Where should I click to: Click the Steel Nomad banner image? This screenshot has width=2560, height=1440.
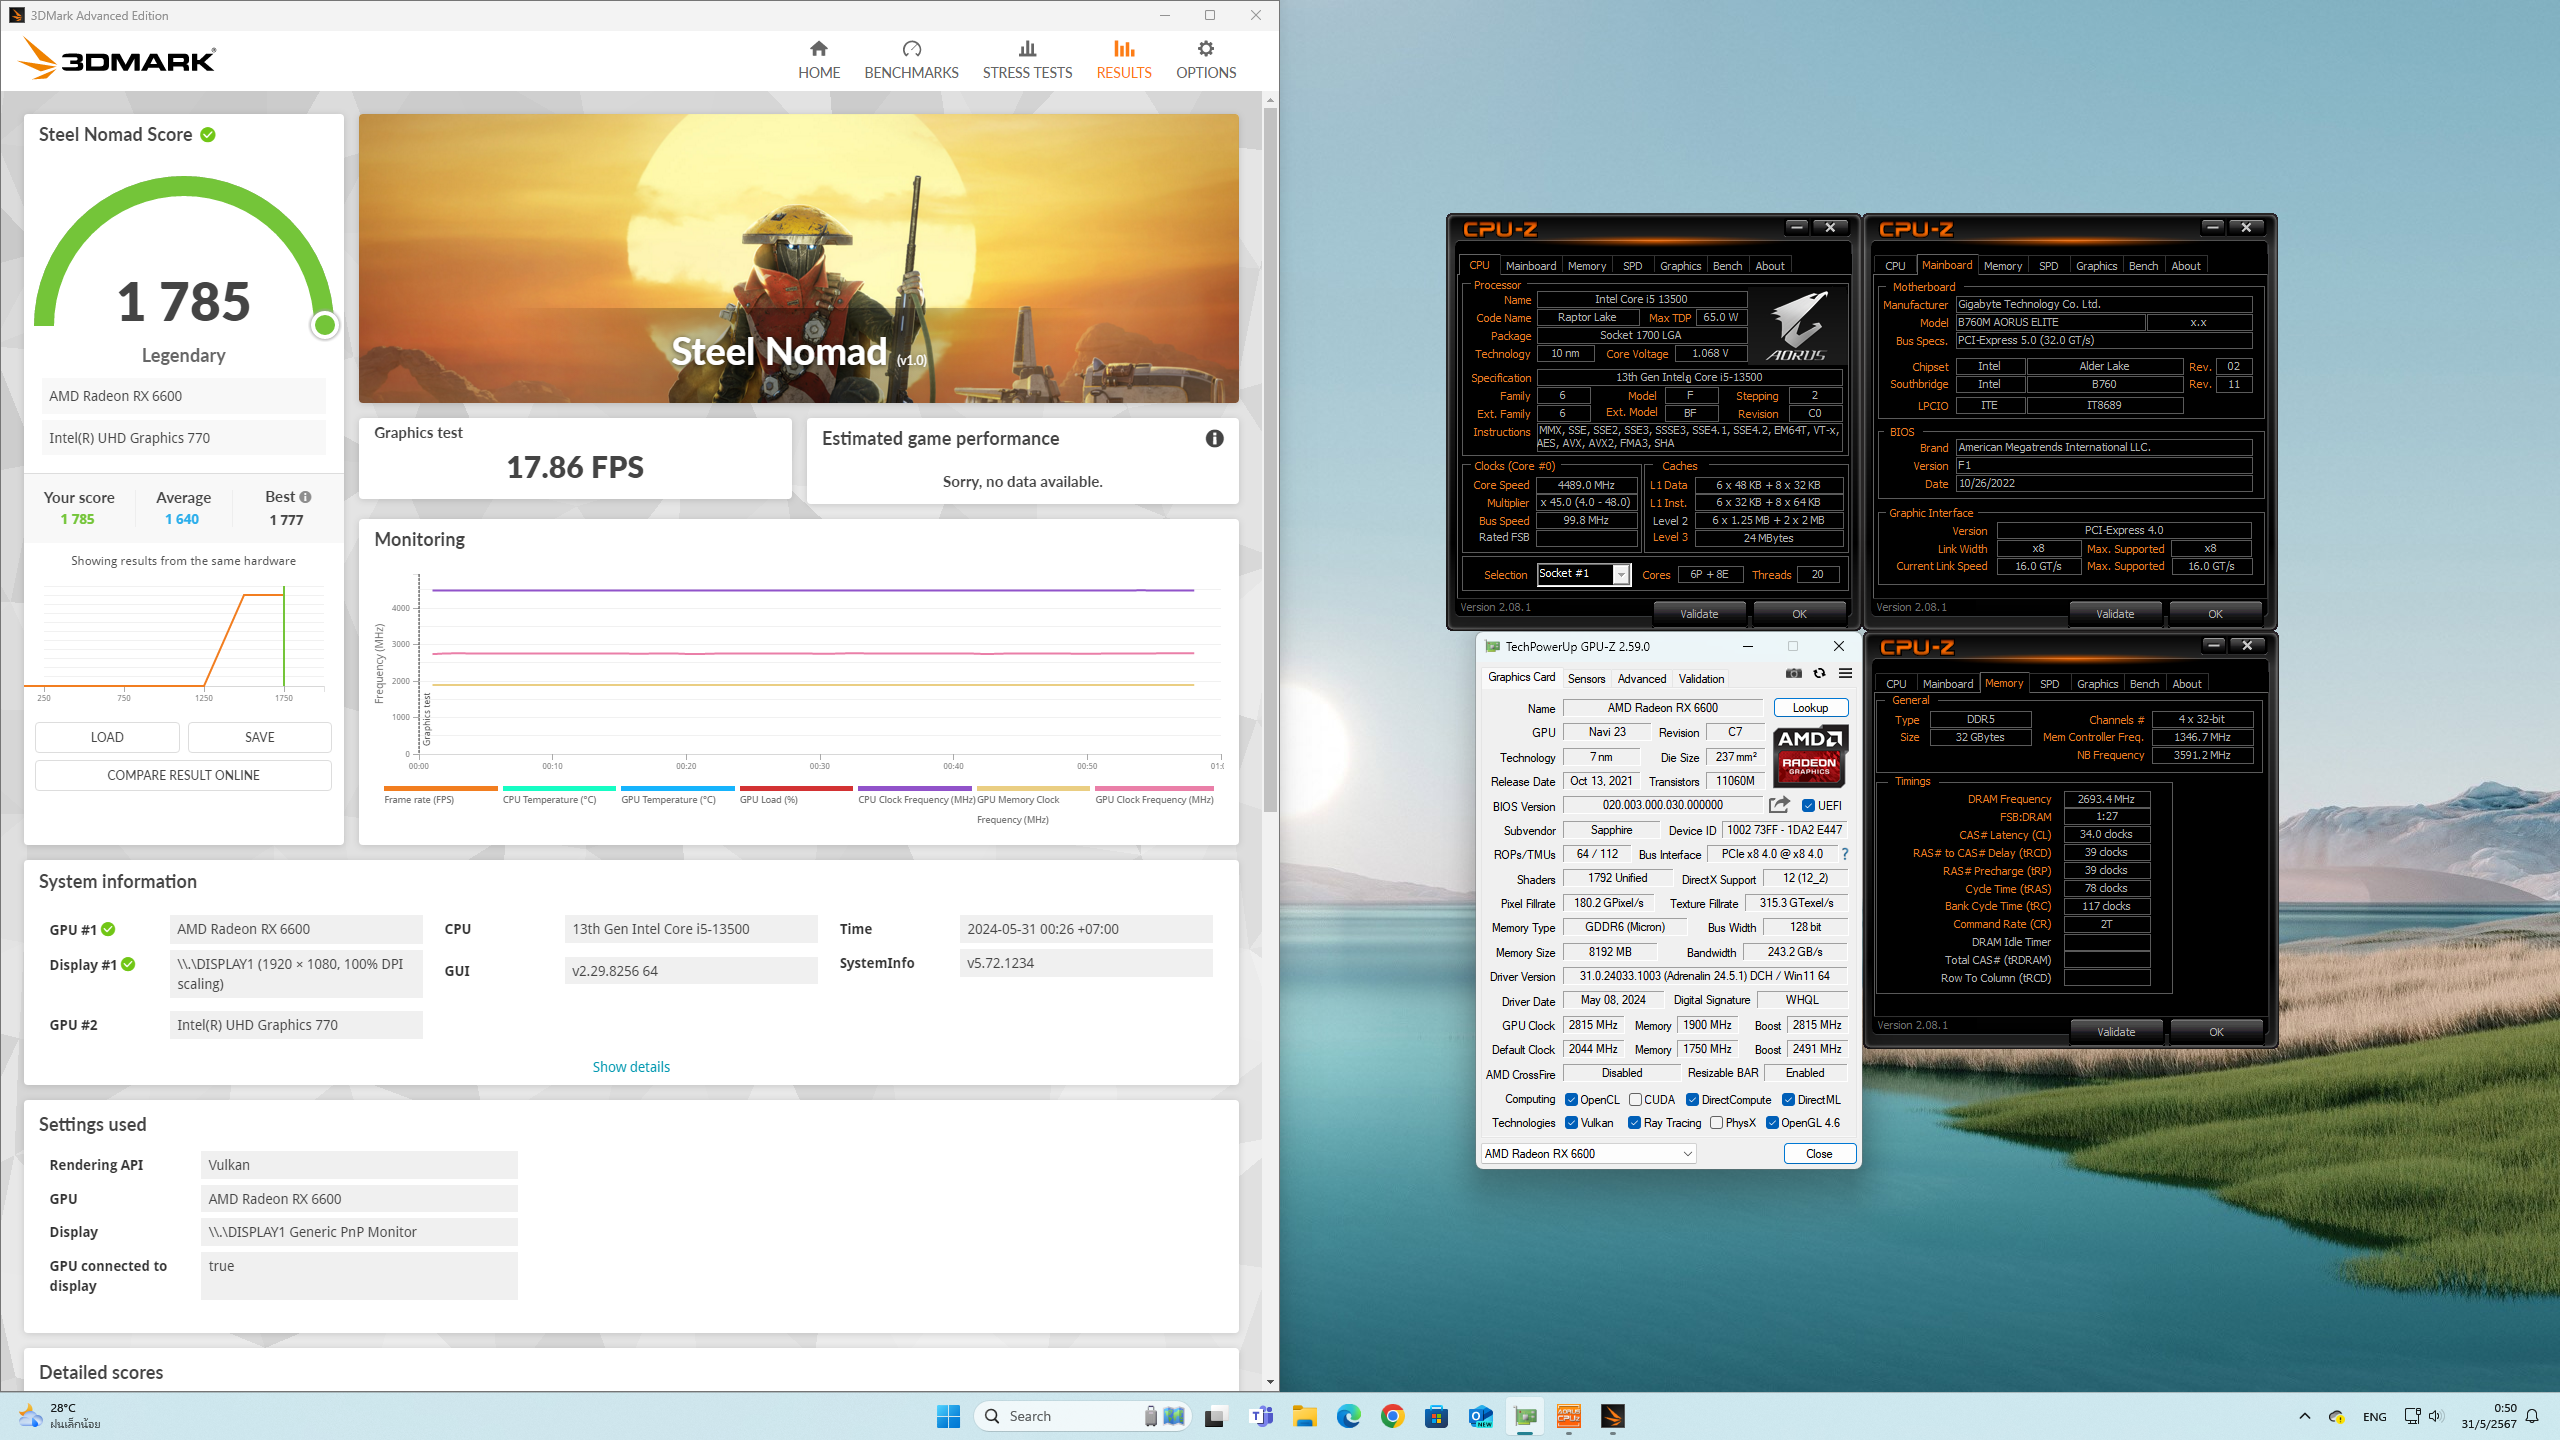pos(798,258)
